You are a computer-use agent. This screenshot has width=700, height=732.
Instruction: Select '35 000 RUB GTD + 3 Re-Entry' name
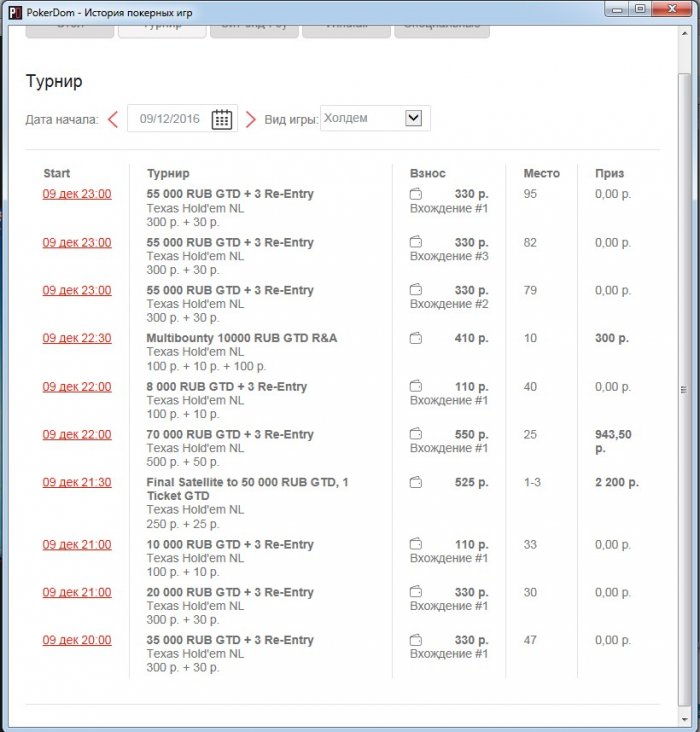230,640
